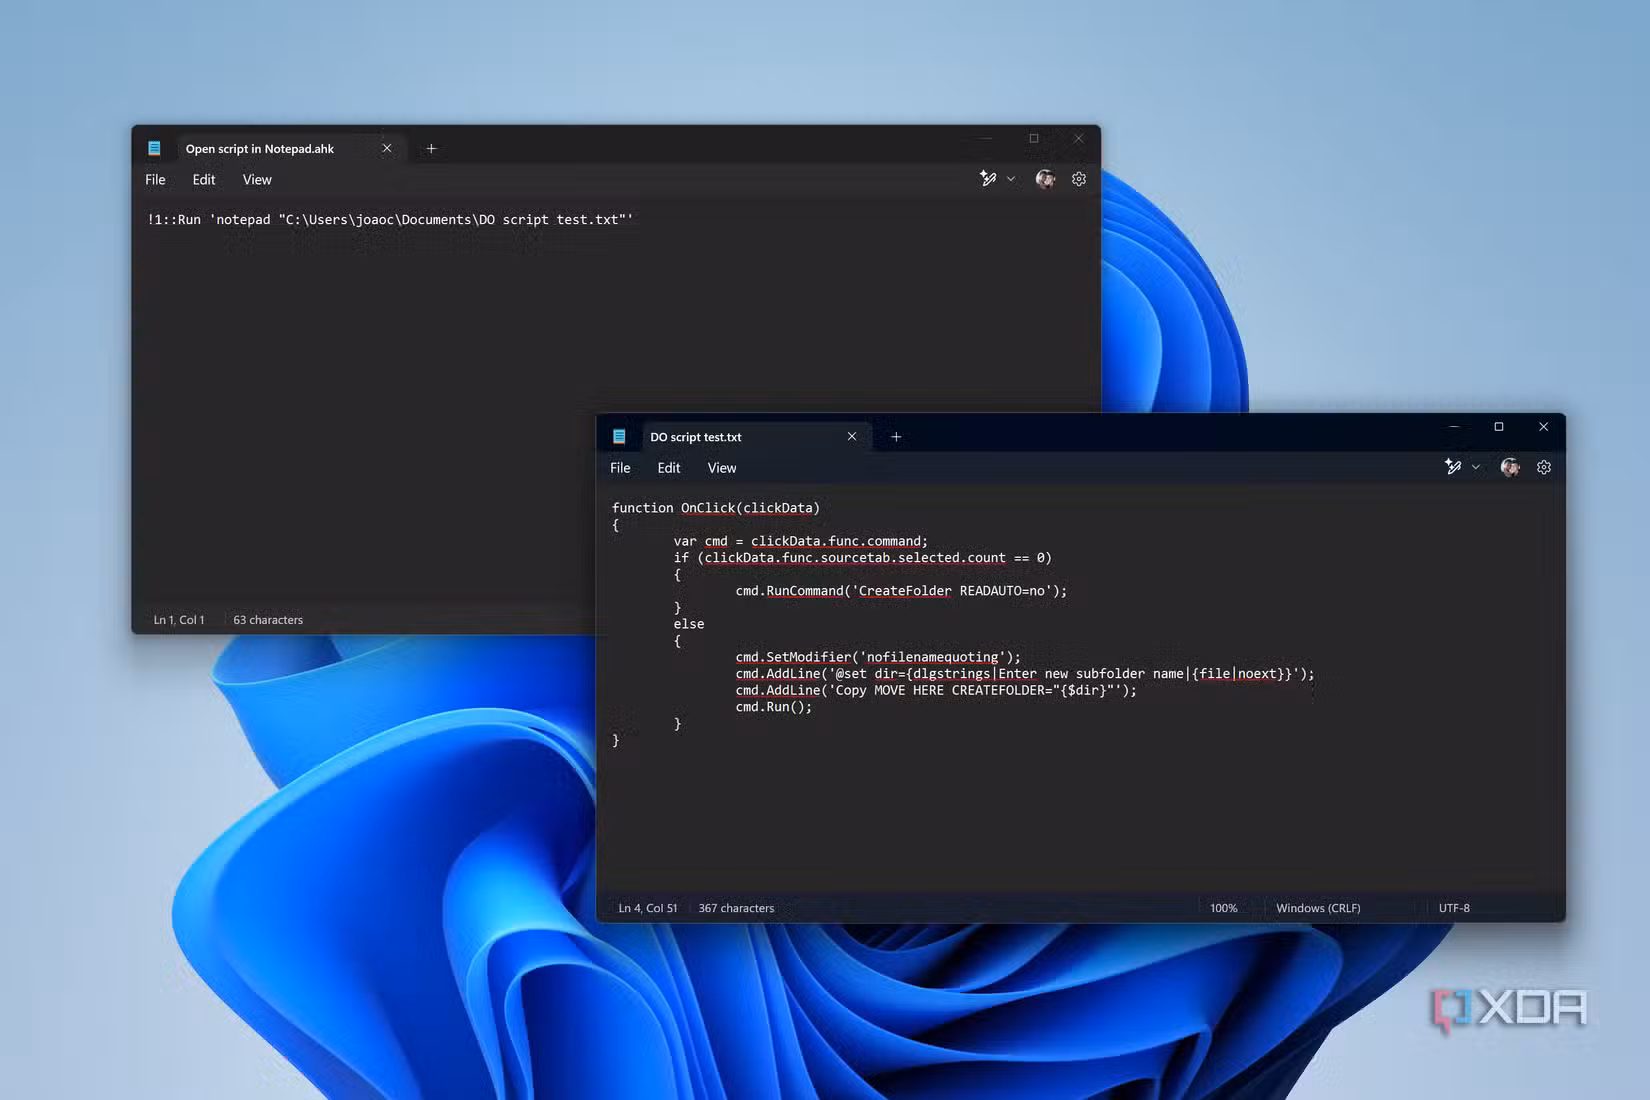Open the account profile picture in back window
This screenshot has height=1100, width=1650.
(1045, 179)
